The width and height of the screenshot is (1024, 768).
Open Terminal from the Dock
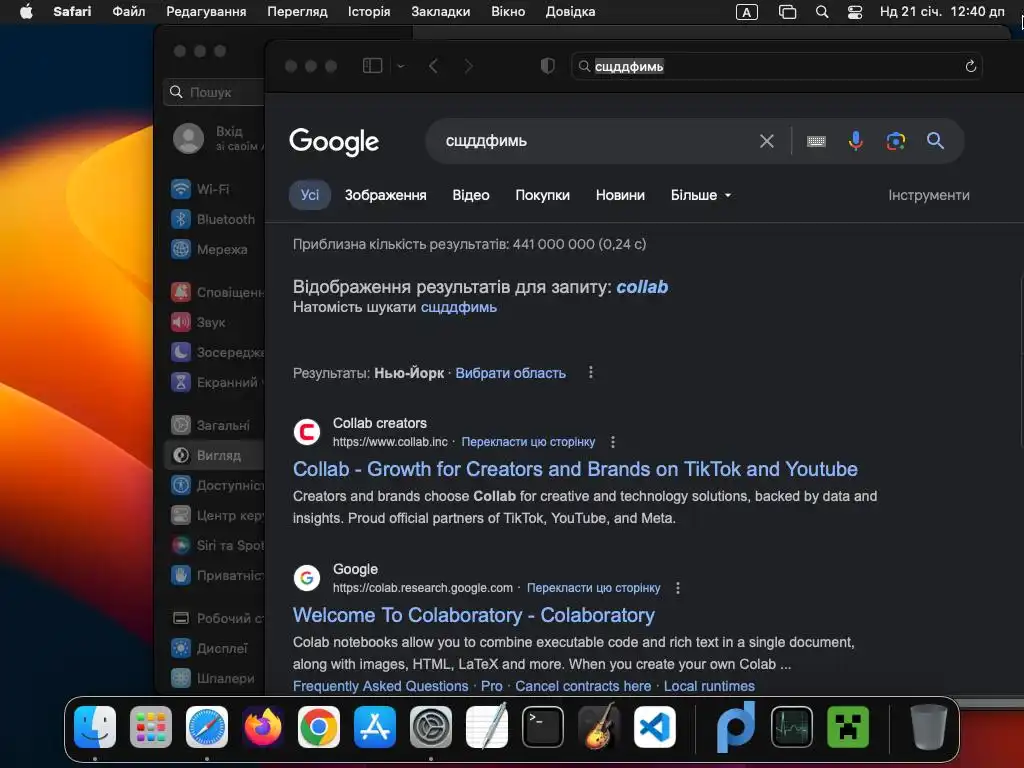tap(543, 727)
